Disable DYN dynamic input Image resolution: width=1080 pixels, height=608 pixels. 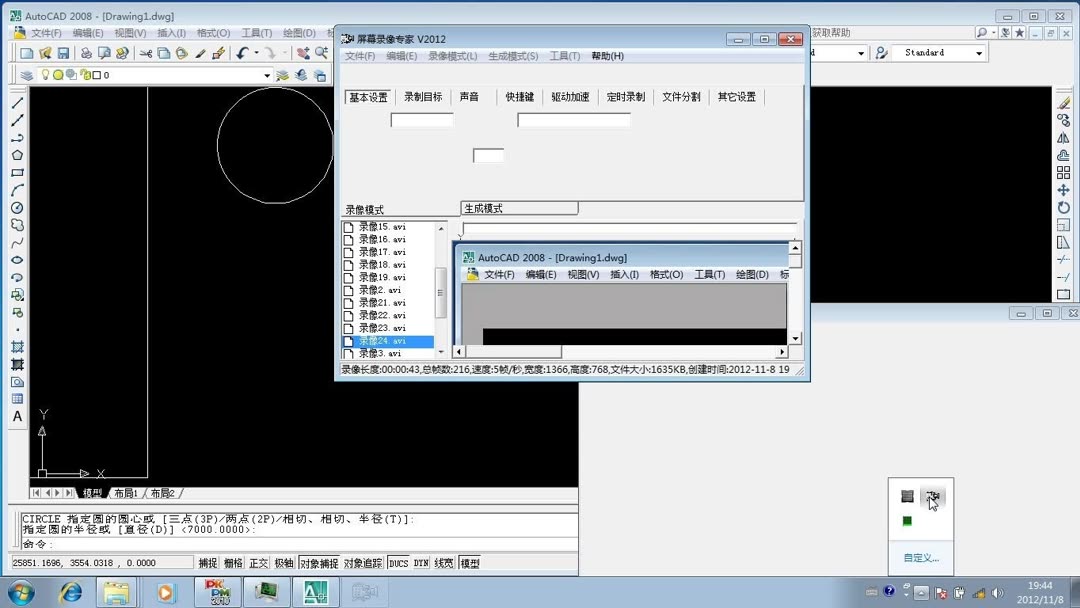(420, 562)
